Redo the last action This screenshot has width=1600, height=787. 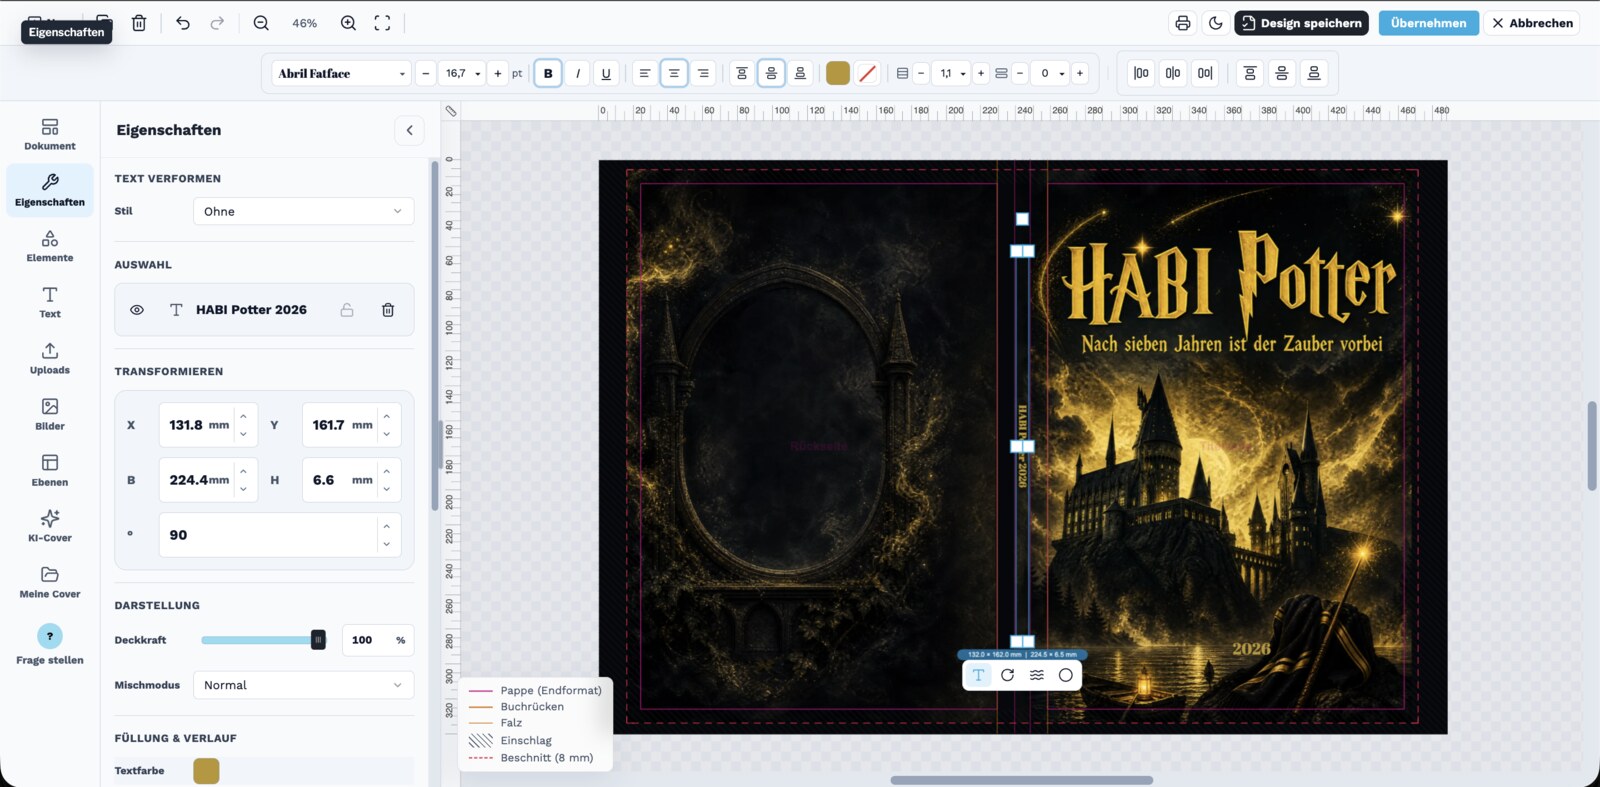pyautogui.click(x=217, y=23)
